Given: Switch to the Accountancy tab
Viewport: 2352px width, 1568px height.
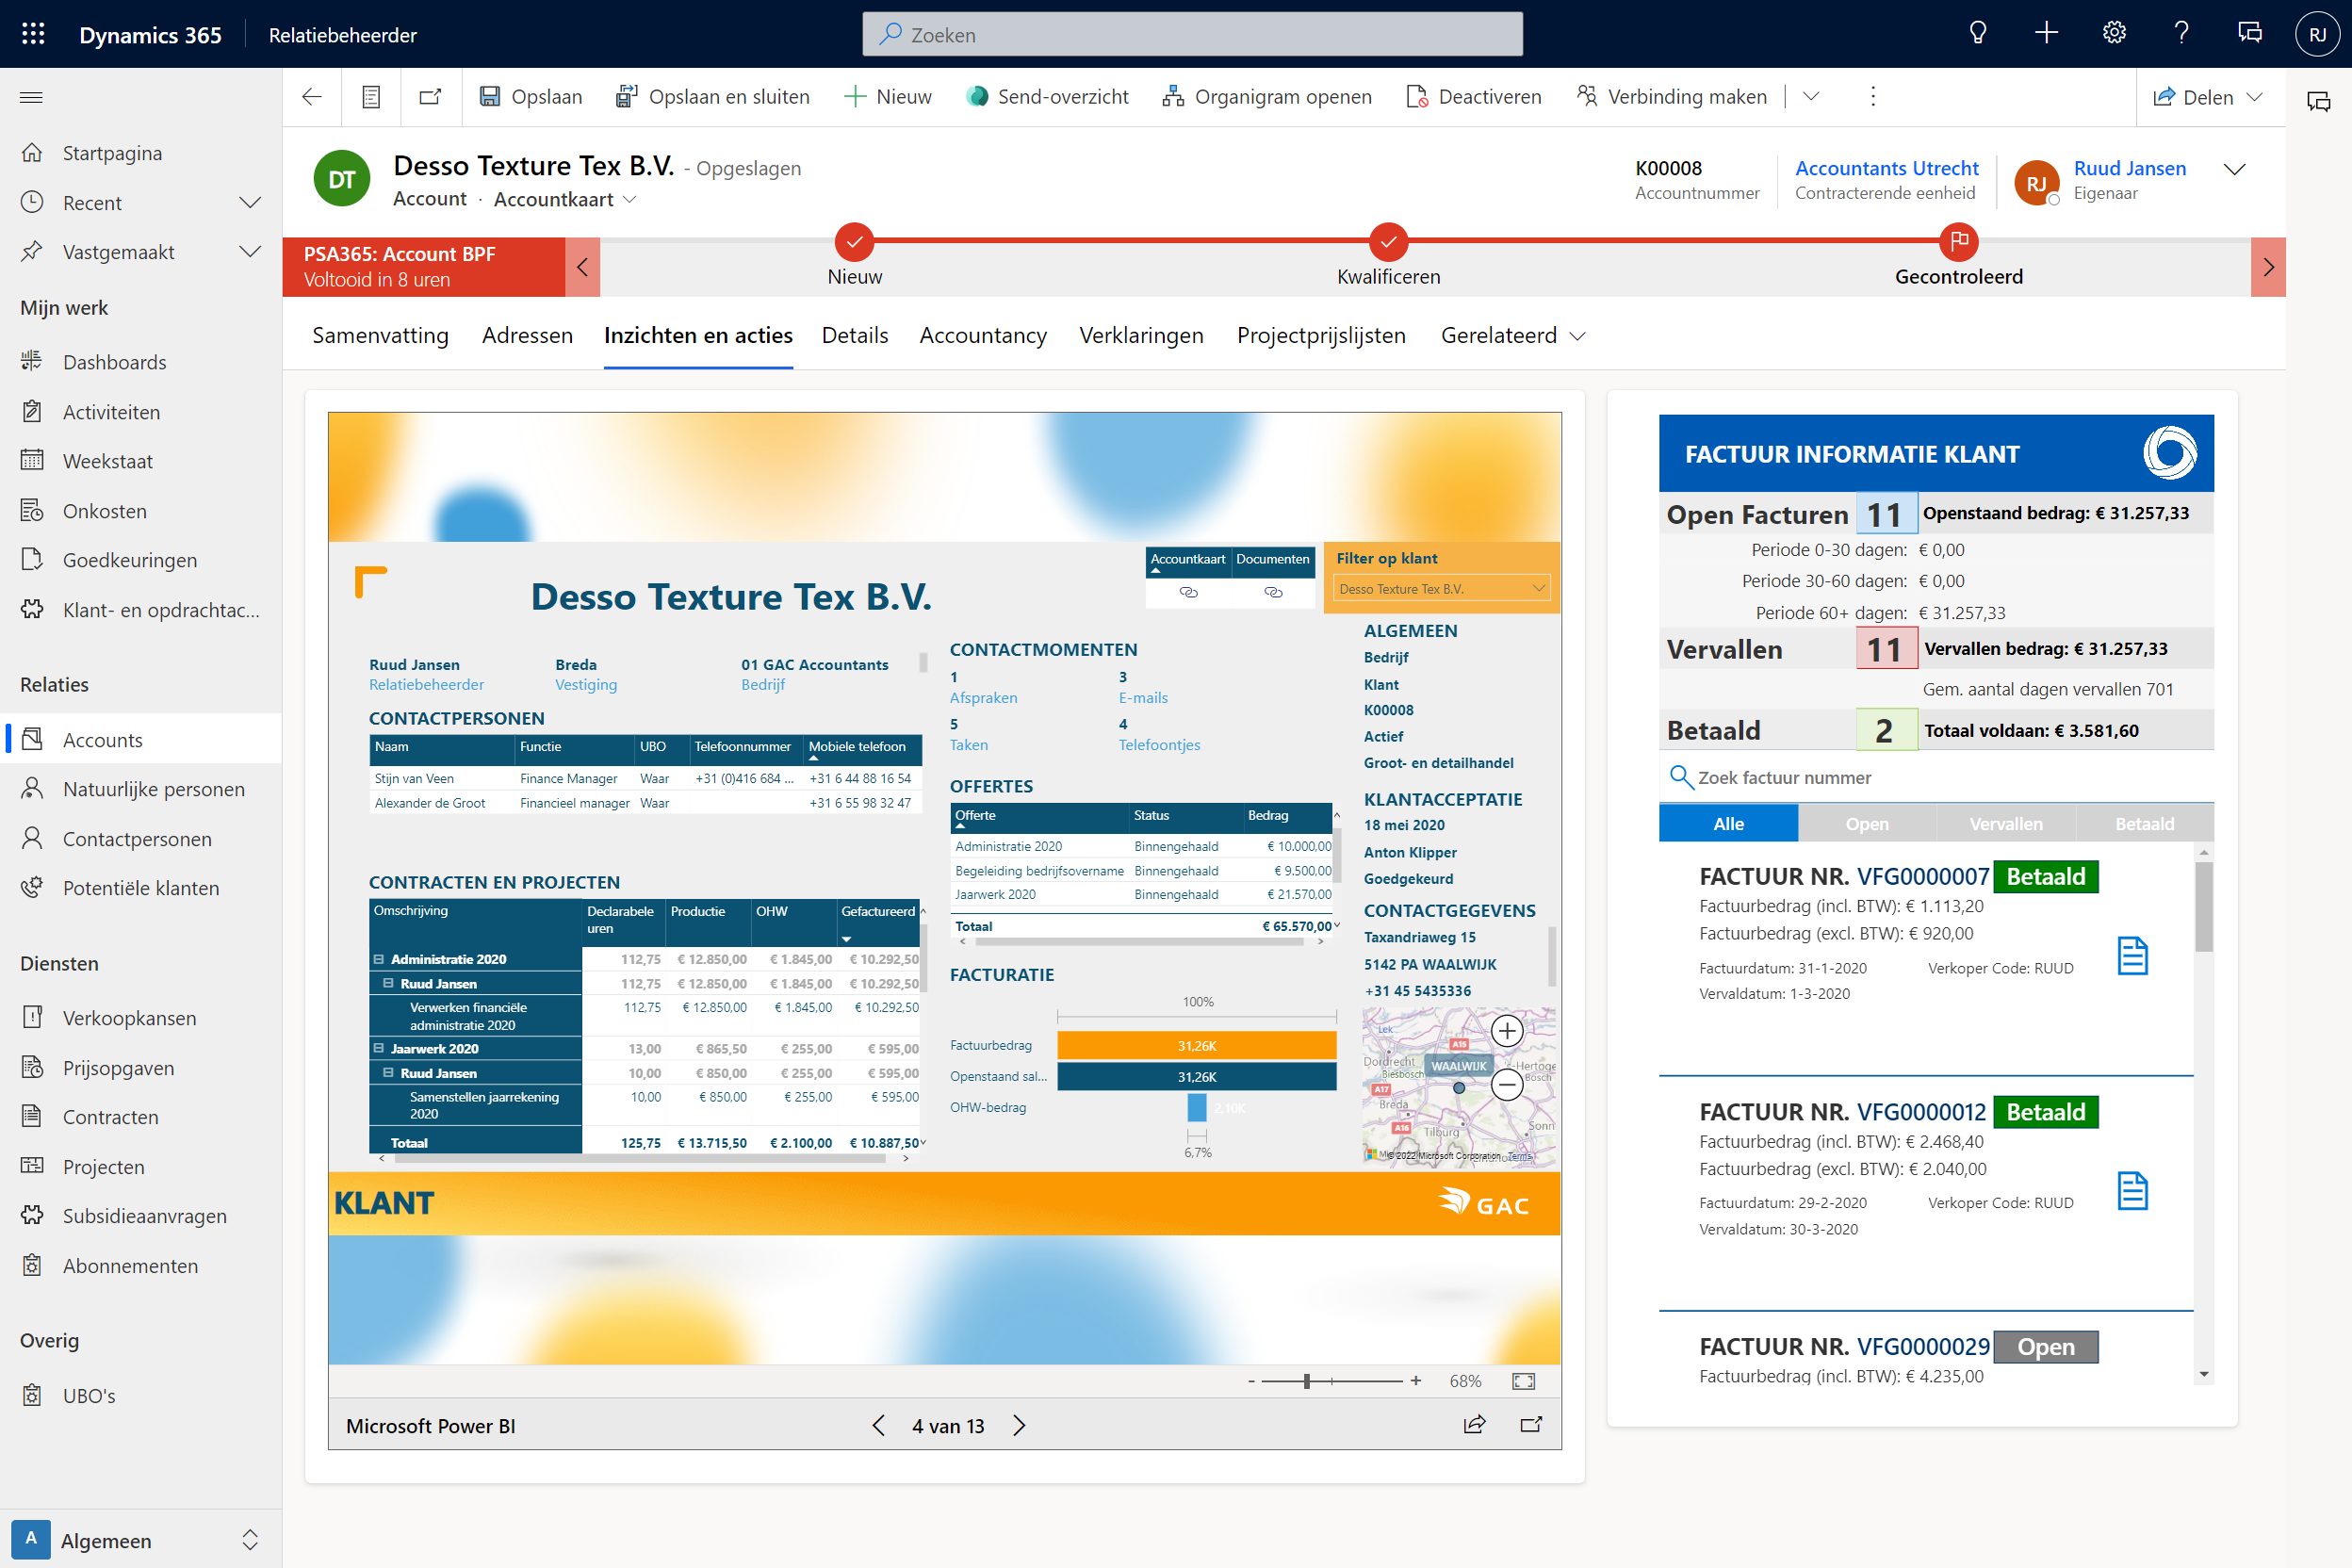Looking at the screenshot, I should (x=982, y=335).
